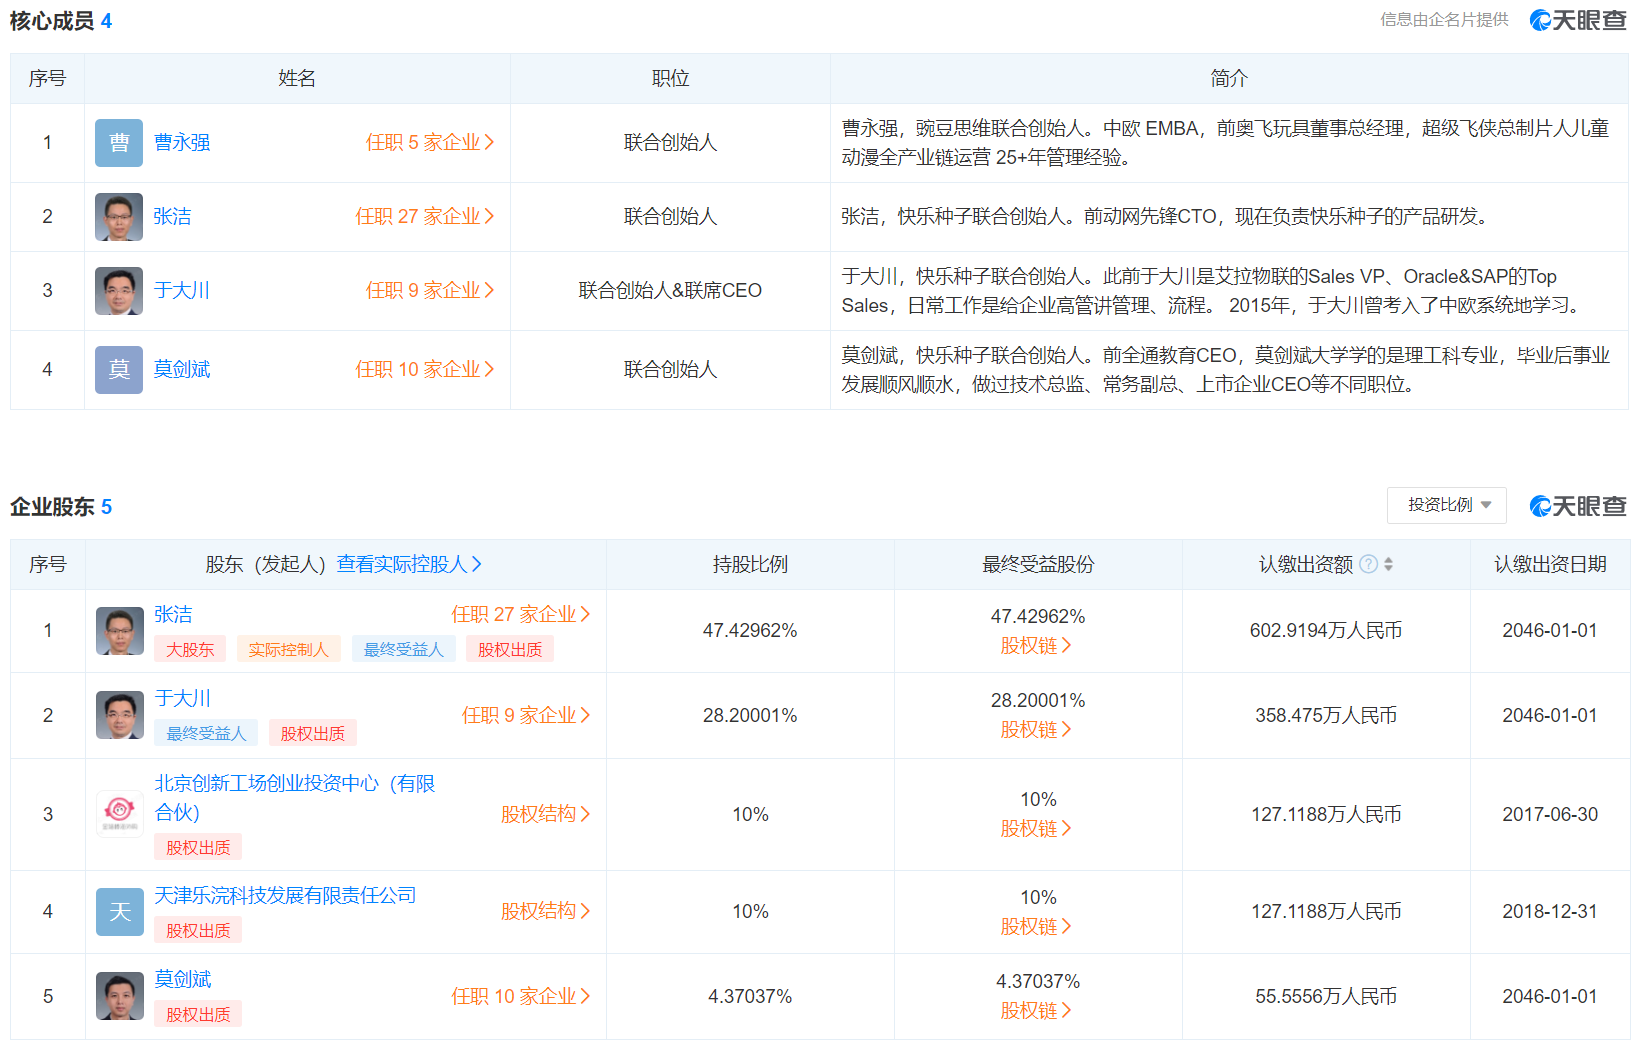Screen dimensions: 1636x1042
Task: Sort by 认缴出资额 using the sort arrows
Action: (1388, 564)
